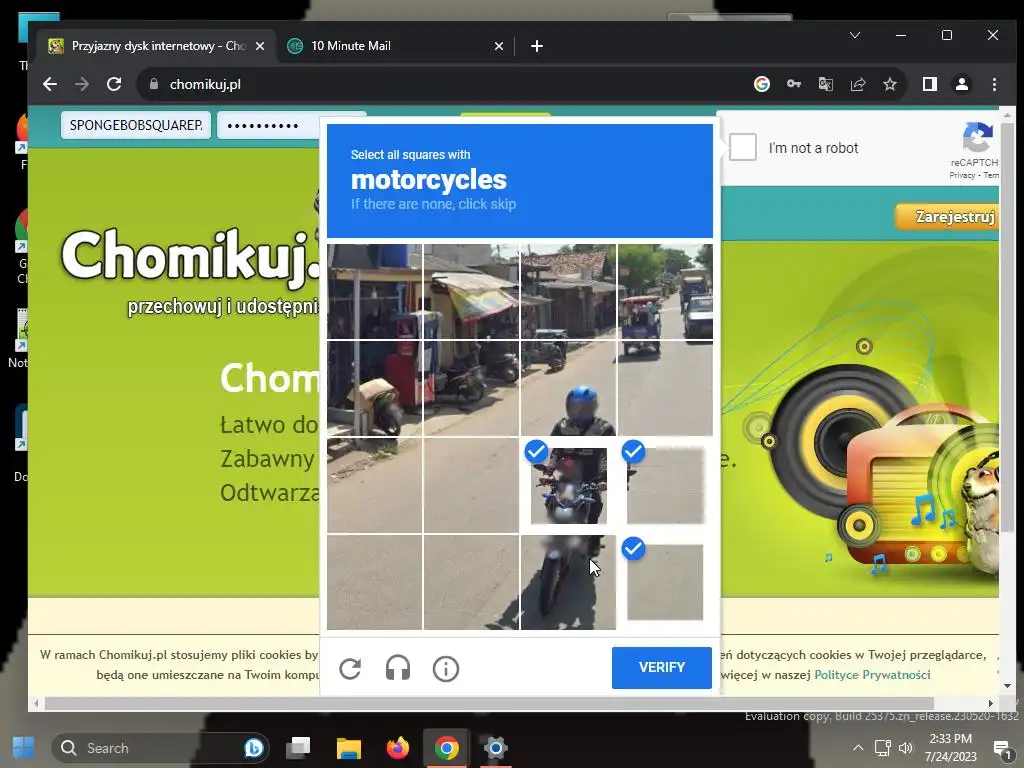Screen dimensions: 1024x768
Task: Select the tile with the parked scooter by the pole
Action: tap(374, 389)
